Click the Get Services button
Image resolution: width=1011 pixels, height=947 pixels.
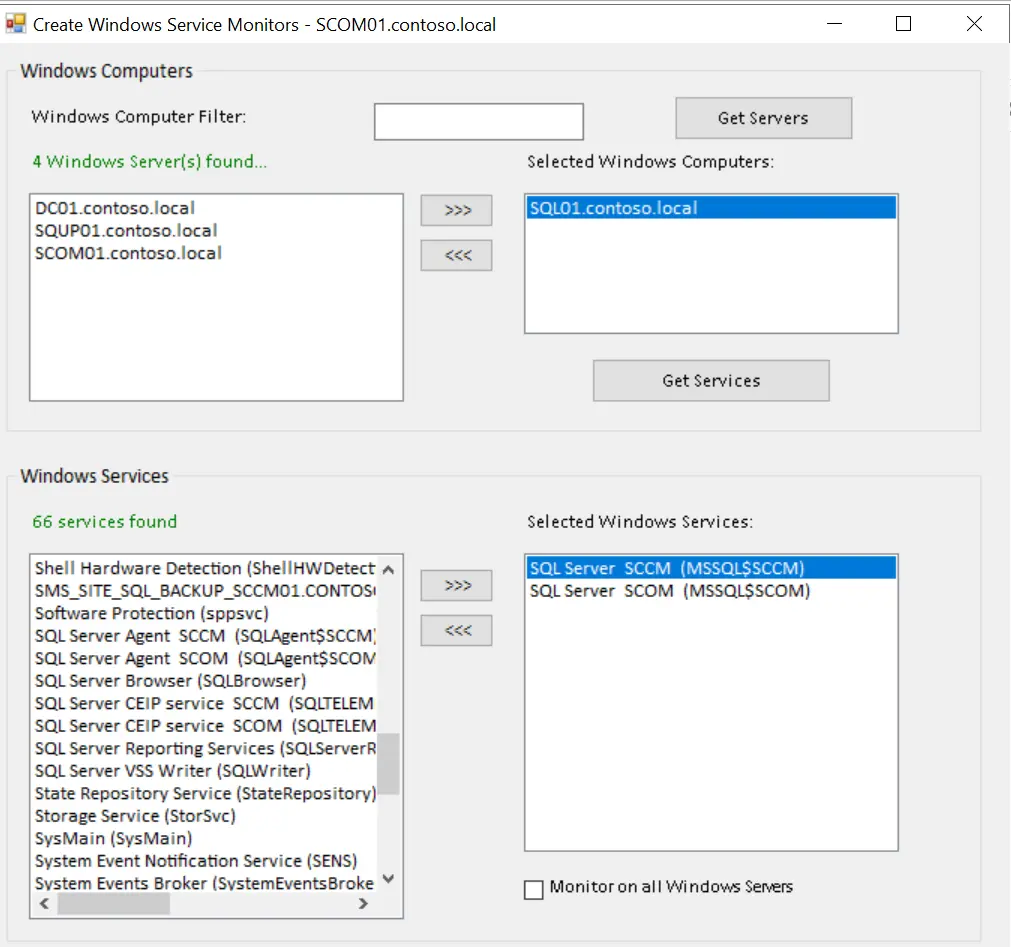point(711,381)
